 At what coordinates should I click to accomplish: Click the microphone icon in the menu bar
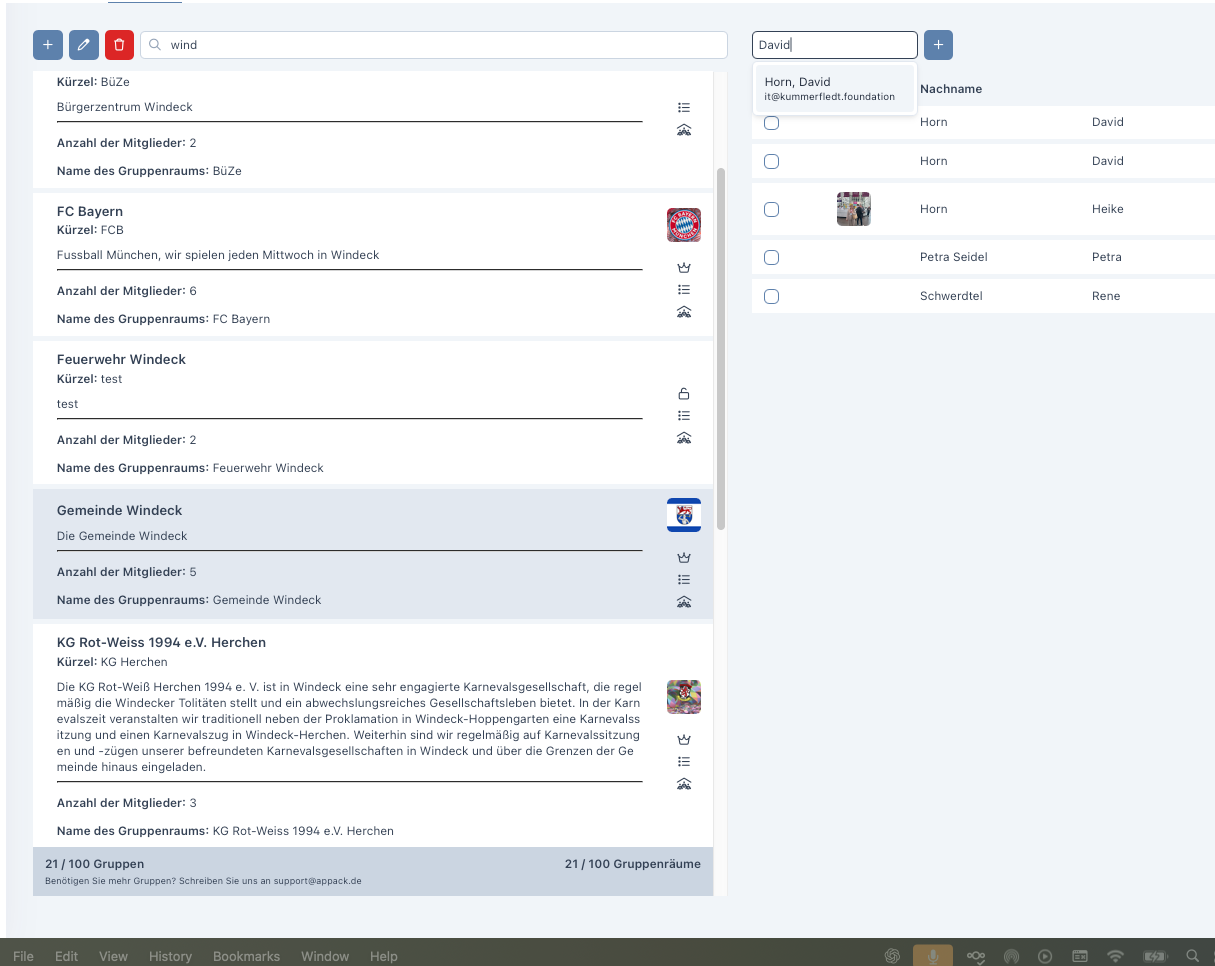click(932, 956)
